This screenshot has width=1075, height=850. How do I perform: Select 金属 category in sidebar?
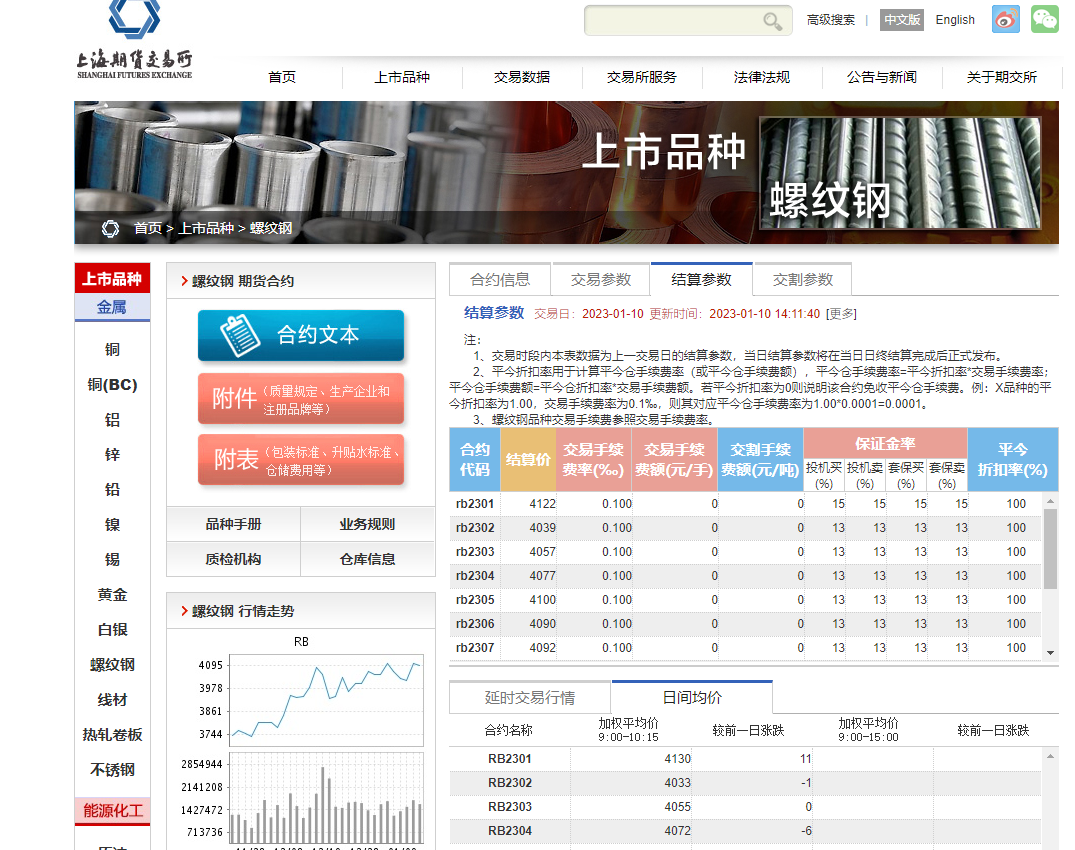click(x=112, y=307)
